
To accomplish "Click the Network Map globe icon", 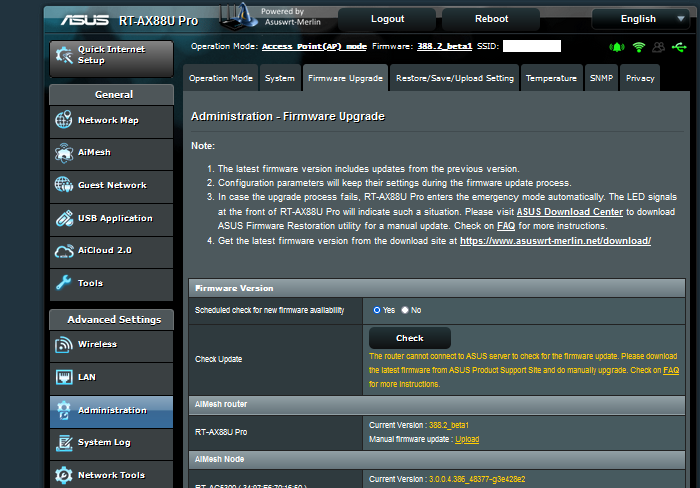I will (63, 120).
